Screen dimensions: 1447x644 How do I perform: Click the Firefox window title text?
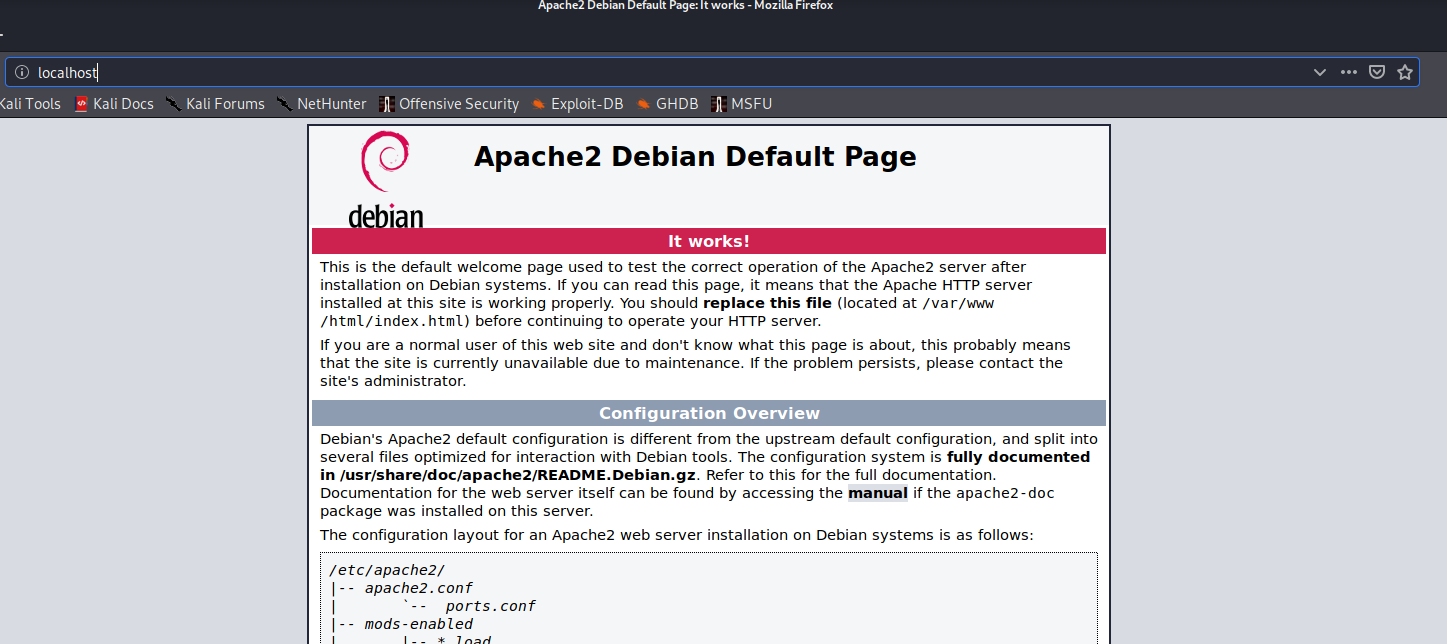pyautogui.click(x=685, y=6)
